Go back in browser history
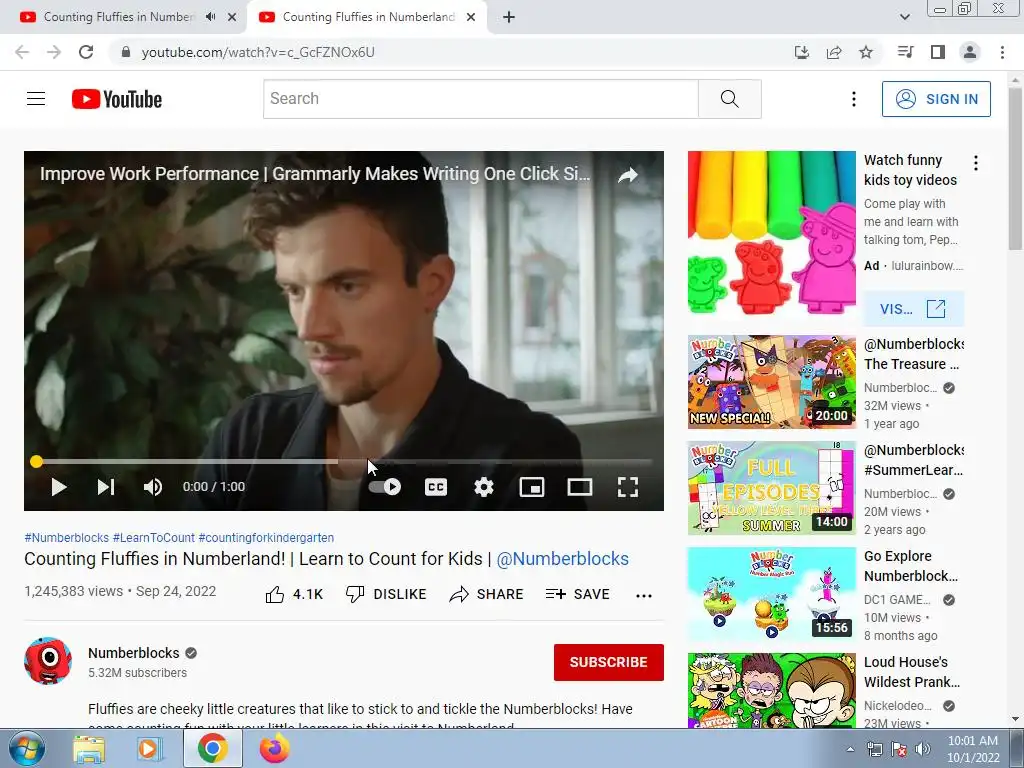Viewport: 1024px width, 768px height. (x=22, y=52)
